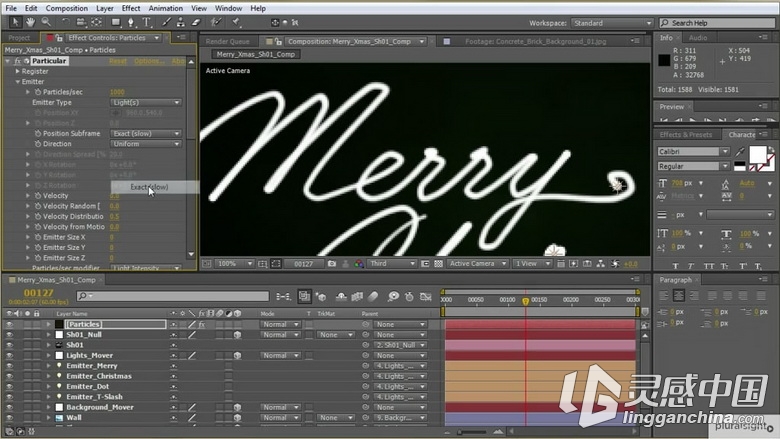Toggle region of interest button
780x439 pixels.
[x=425, y=263]
